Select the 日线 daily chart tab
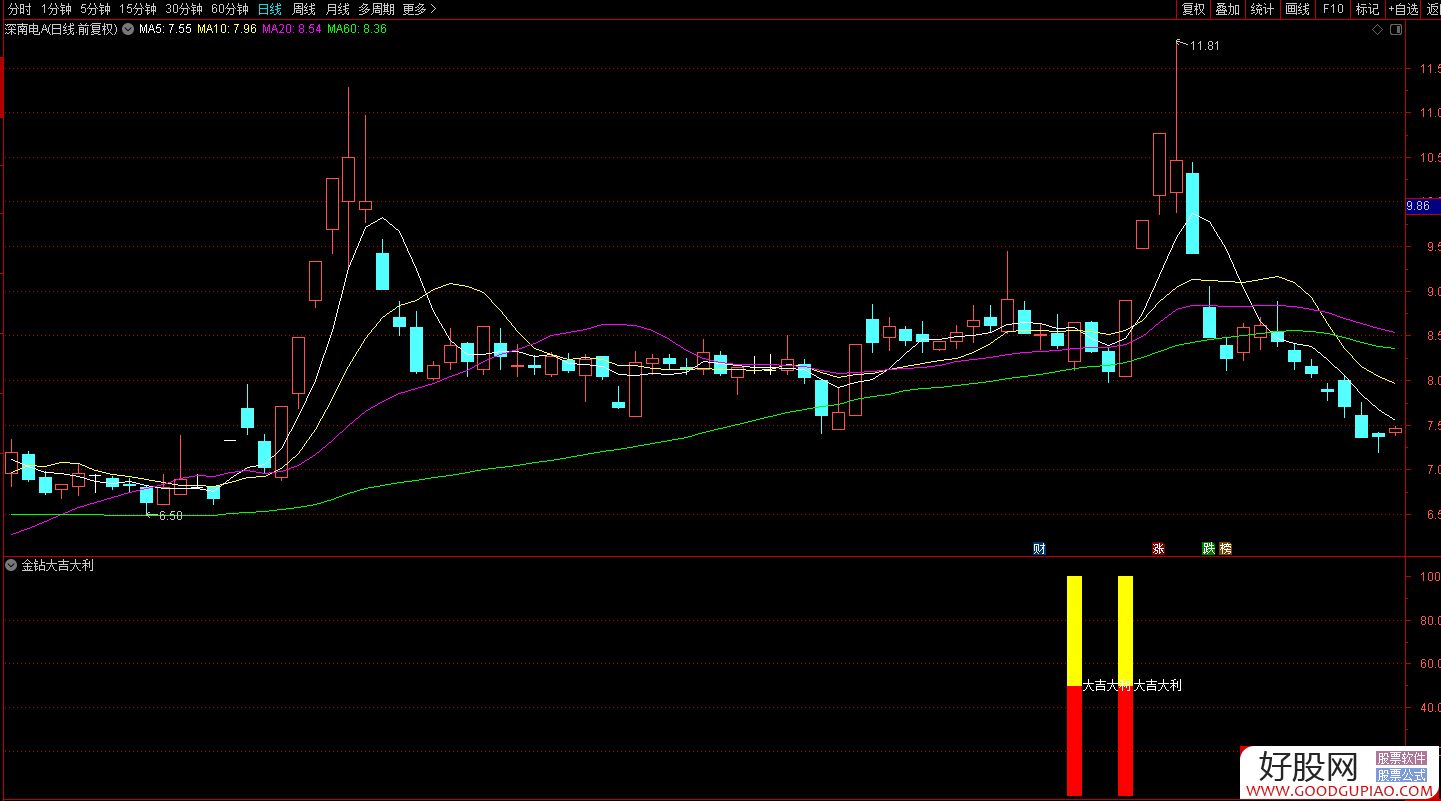 [270, 9]
